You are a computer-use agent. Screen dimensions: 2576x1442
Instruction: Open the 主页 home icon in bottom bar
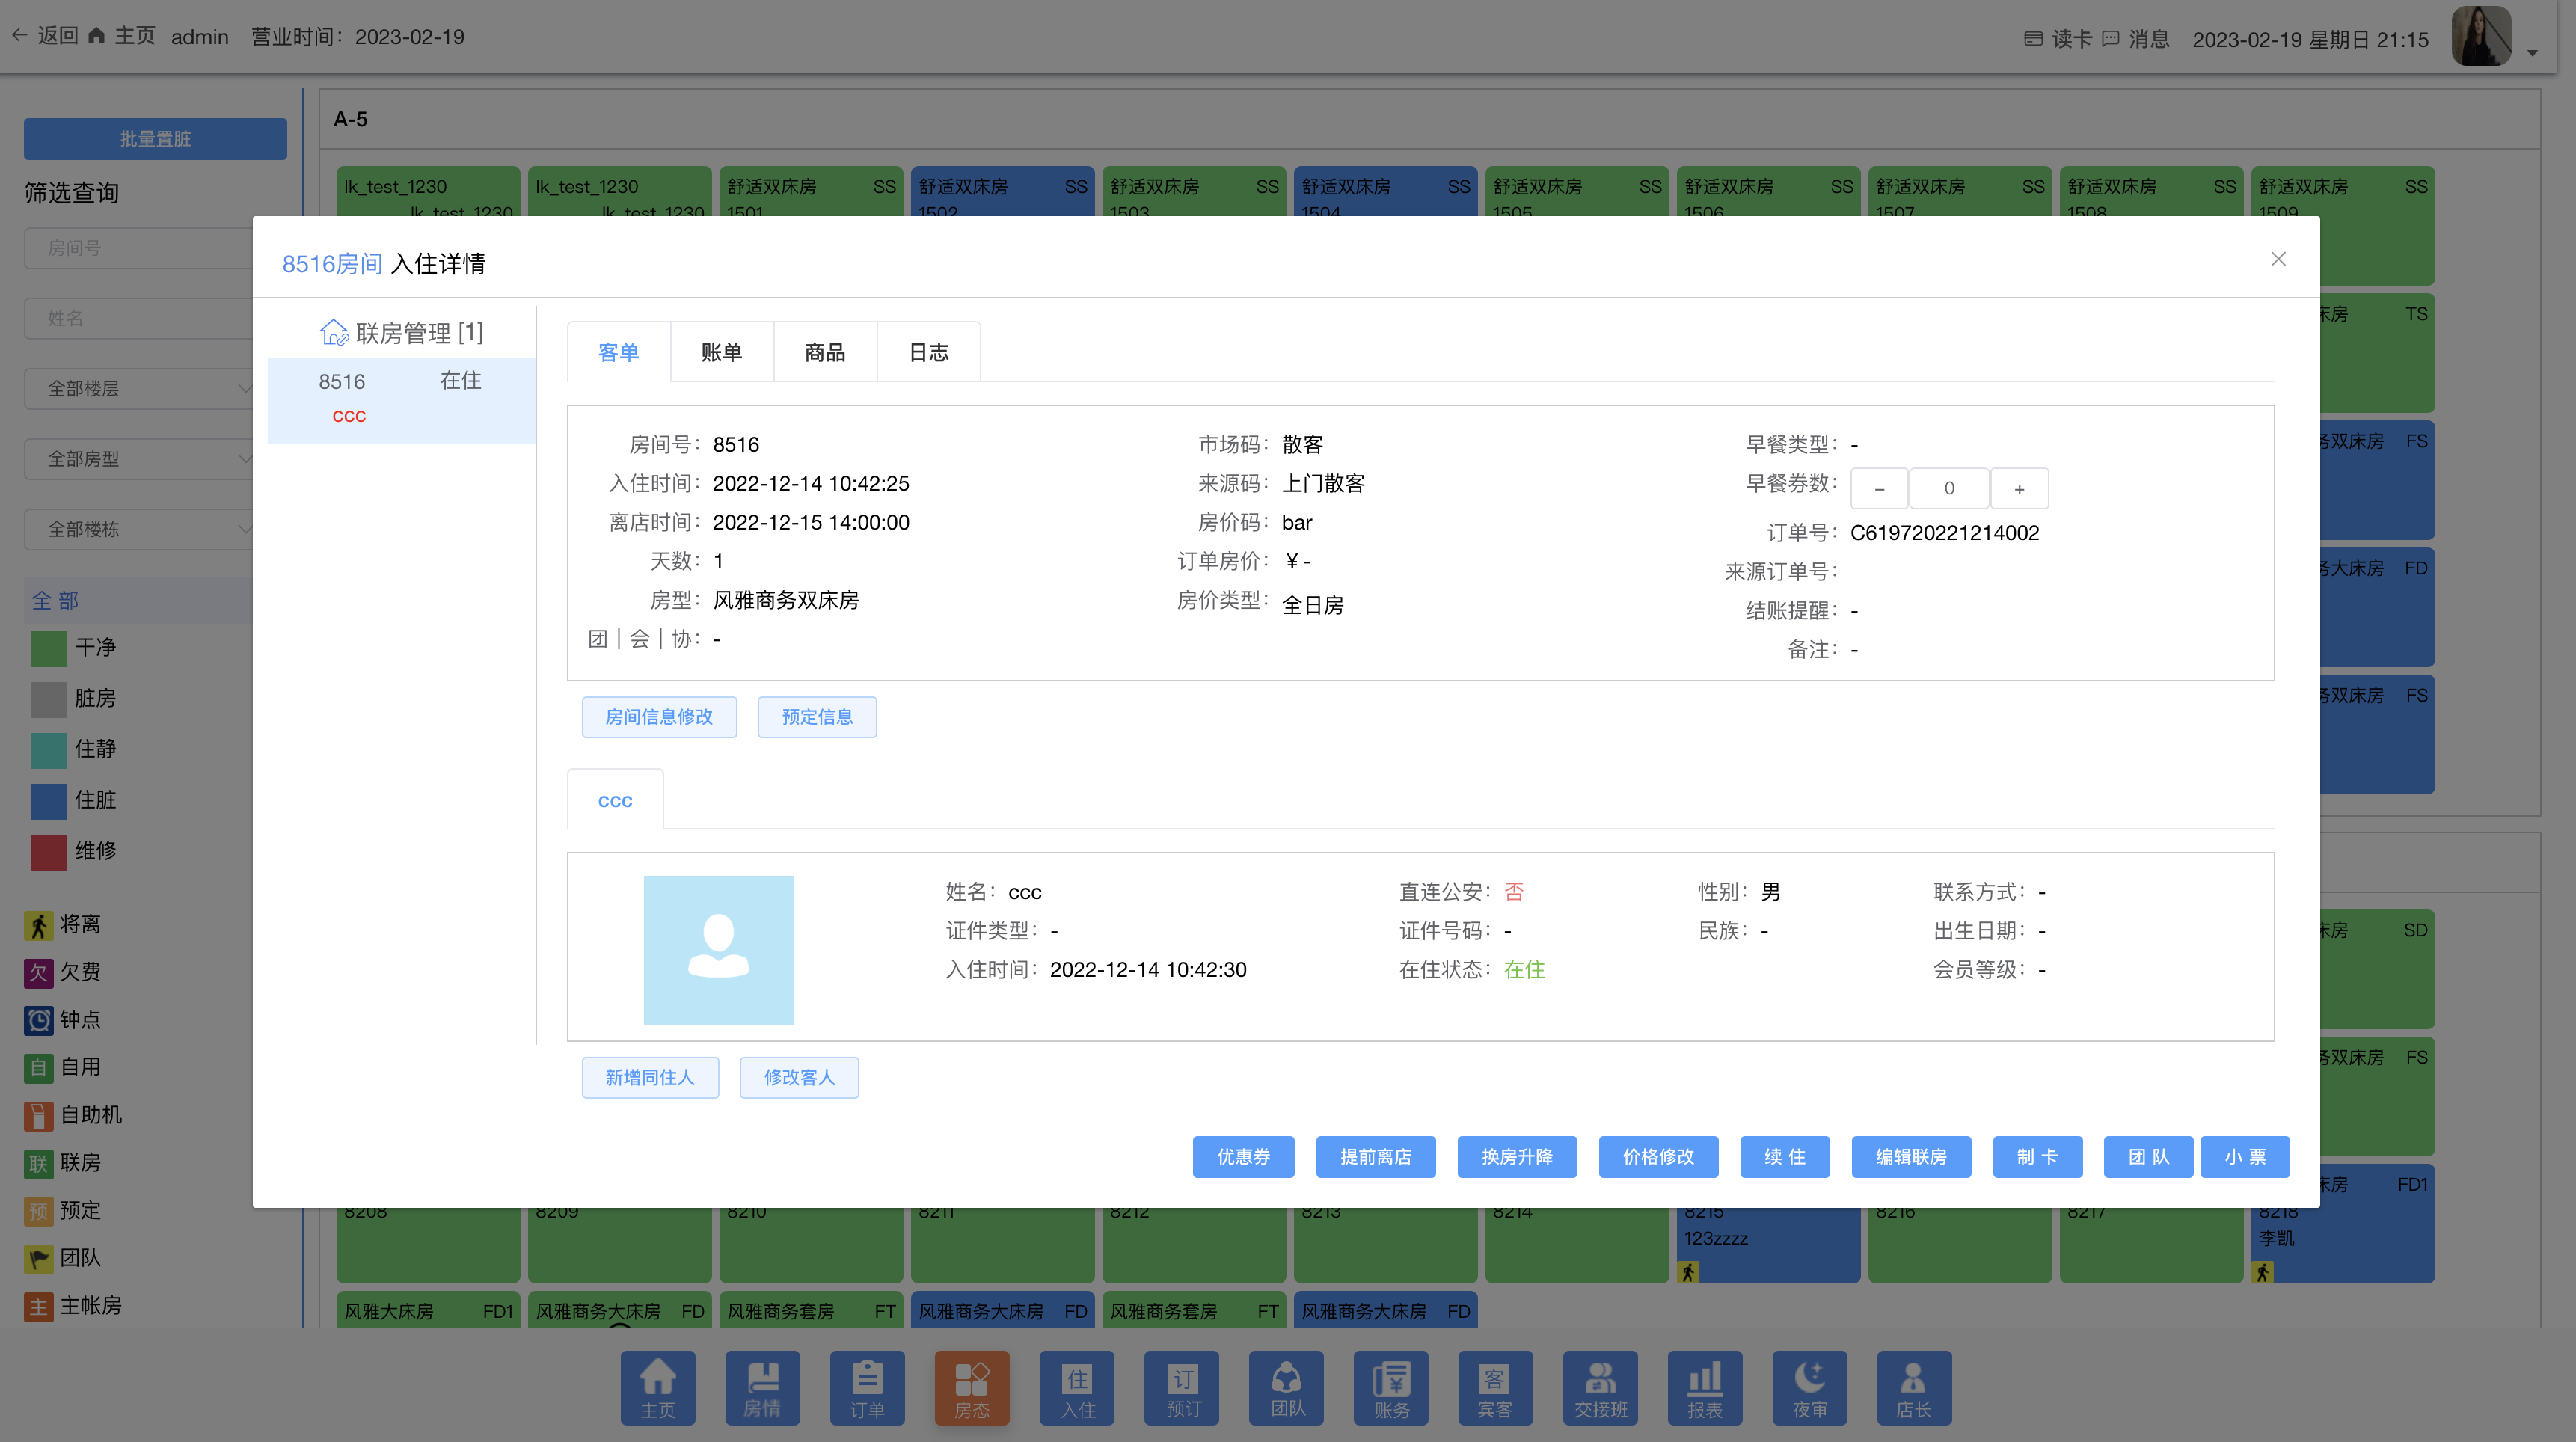tap(657, 1387)
